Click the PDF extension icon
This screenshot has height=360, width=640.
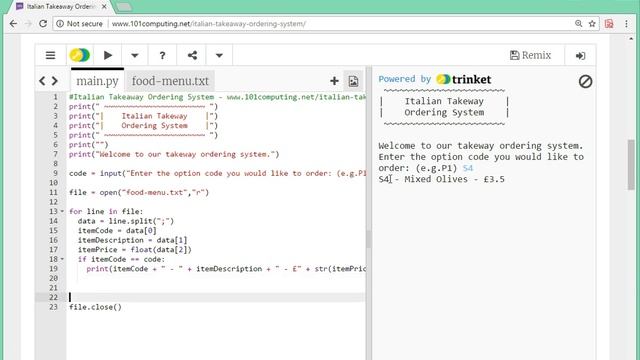click(x=609, y=24)
